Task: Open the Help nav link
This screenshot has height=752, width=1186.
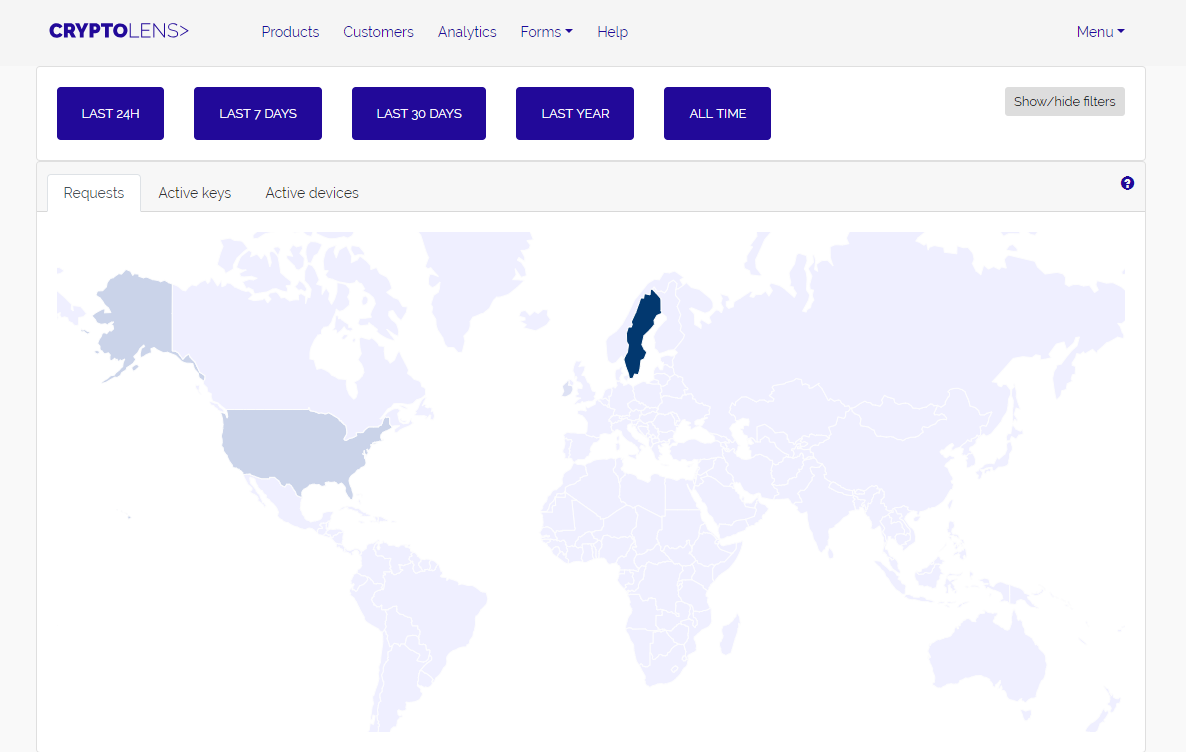Action: tap(613, 32)
